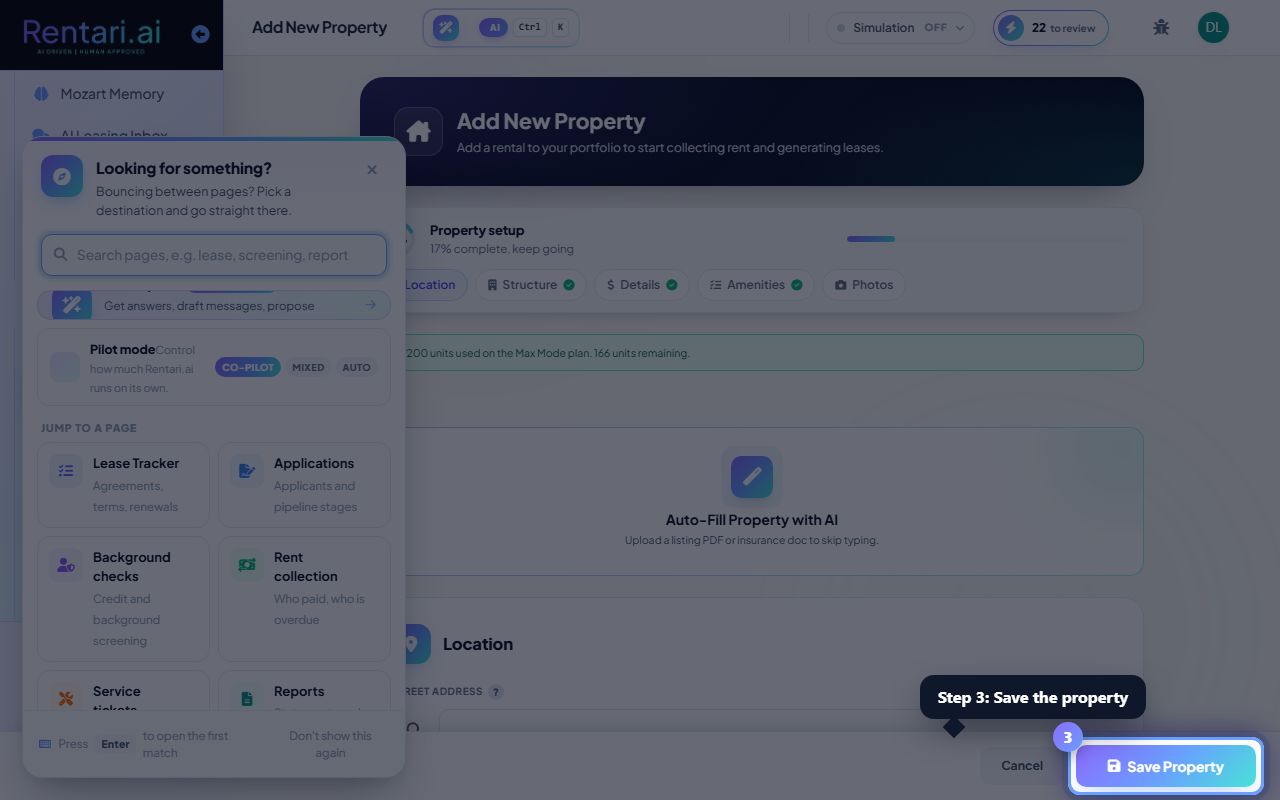Click the Cancel button

point(1022,766)
